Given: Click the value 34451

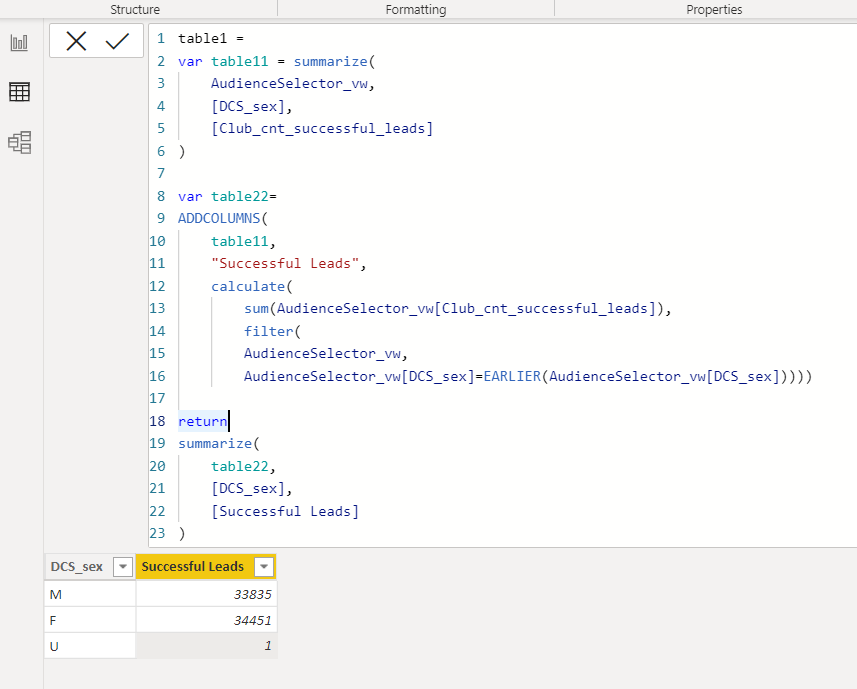Looking at the screenshot, I should click(x=253, y=621).
